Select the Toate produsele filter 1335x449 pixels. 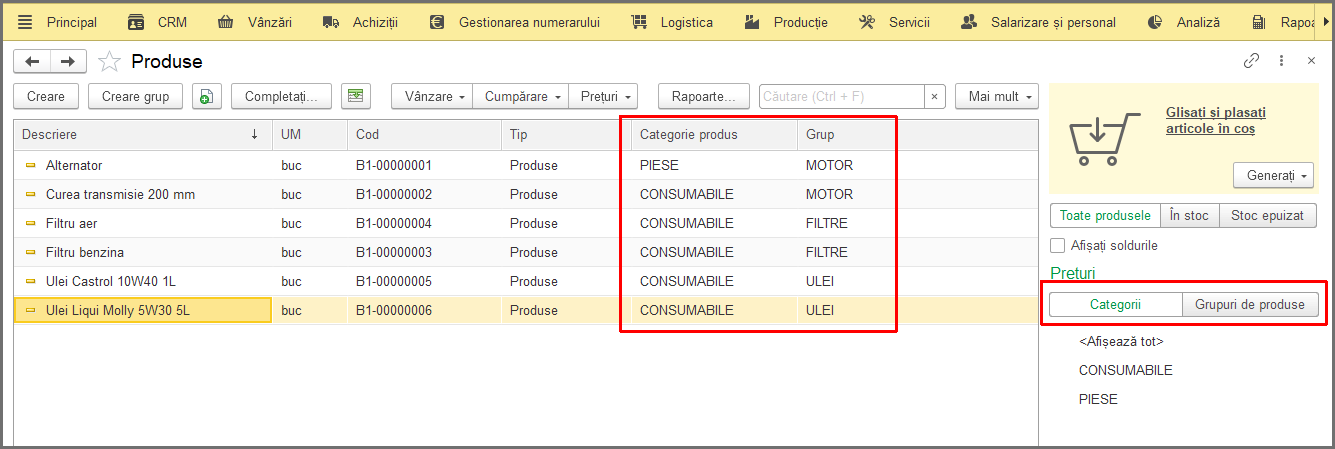[x=1105, y=215]
